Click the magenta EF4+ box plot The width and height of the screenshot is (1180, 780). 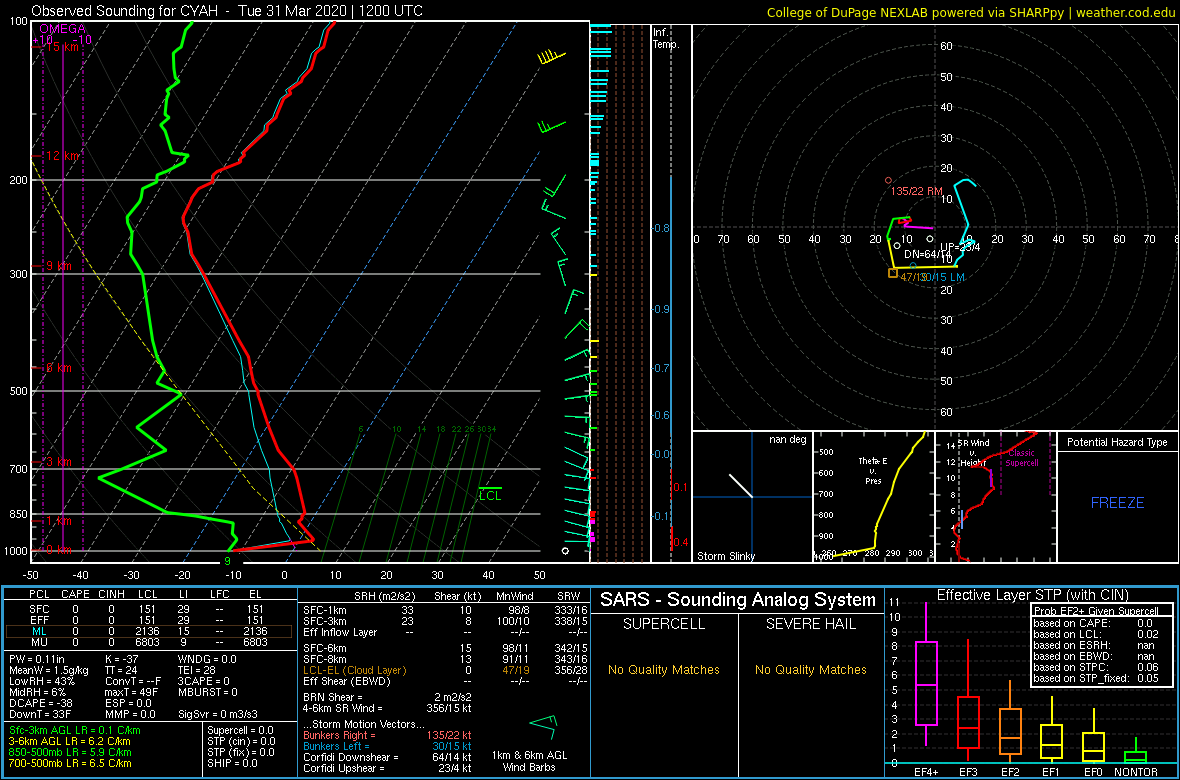[x=925, y=675]
